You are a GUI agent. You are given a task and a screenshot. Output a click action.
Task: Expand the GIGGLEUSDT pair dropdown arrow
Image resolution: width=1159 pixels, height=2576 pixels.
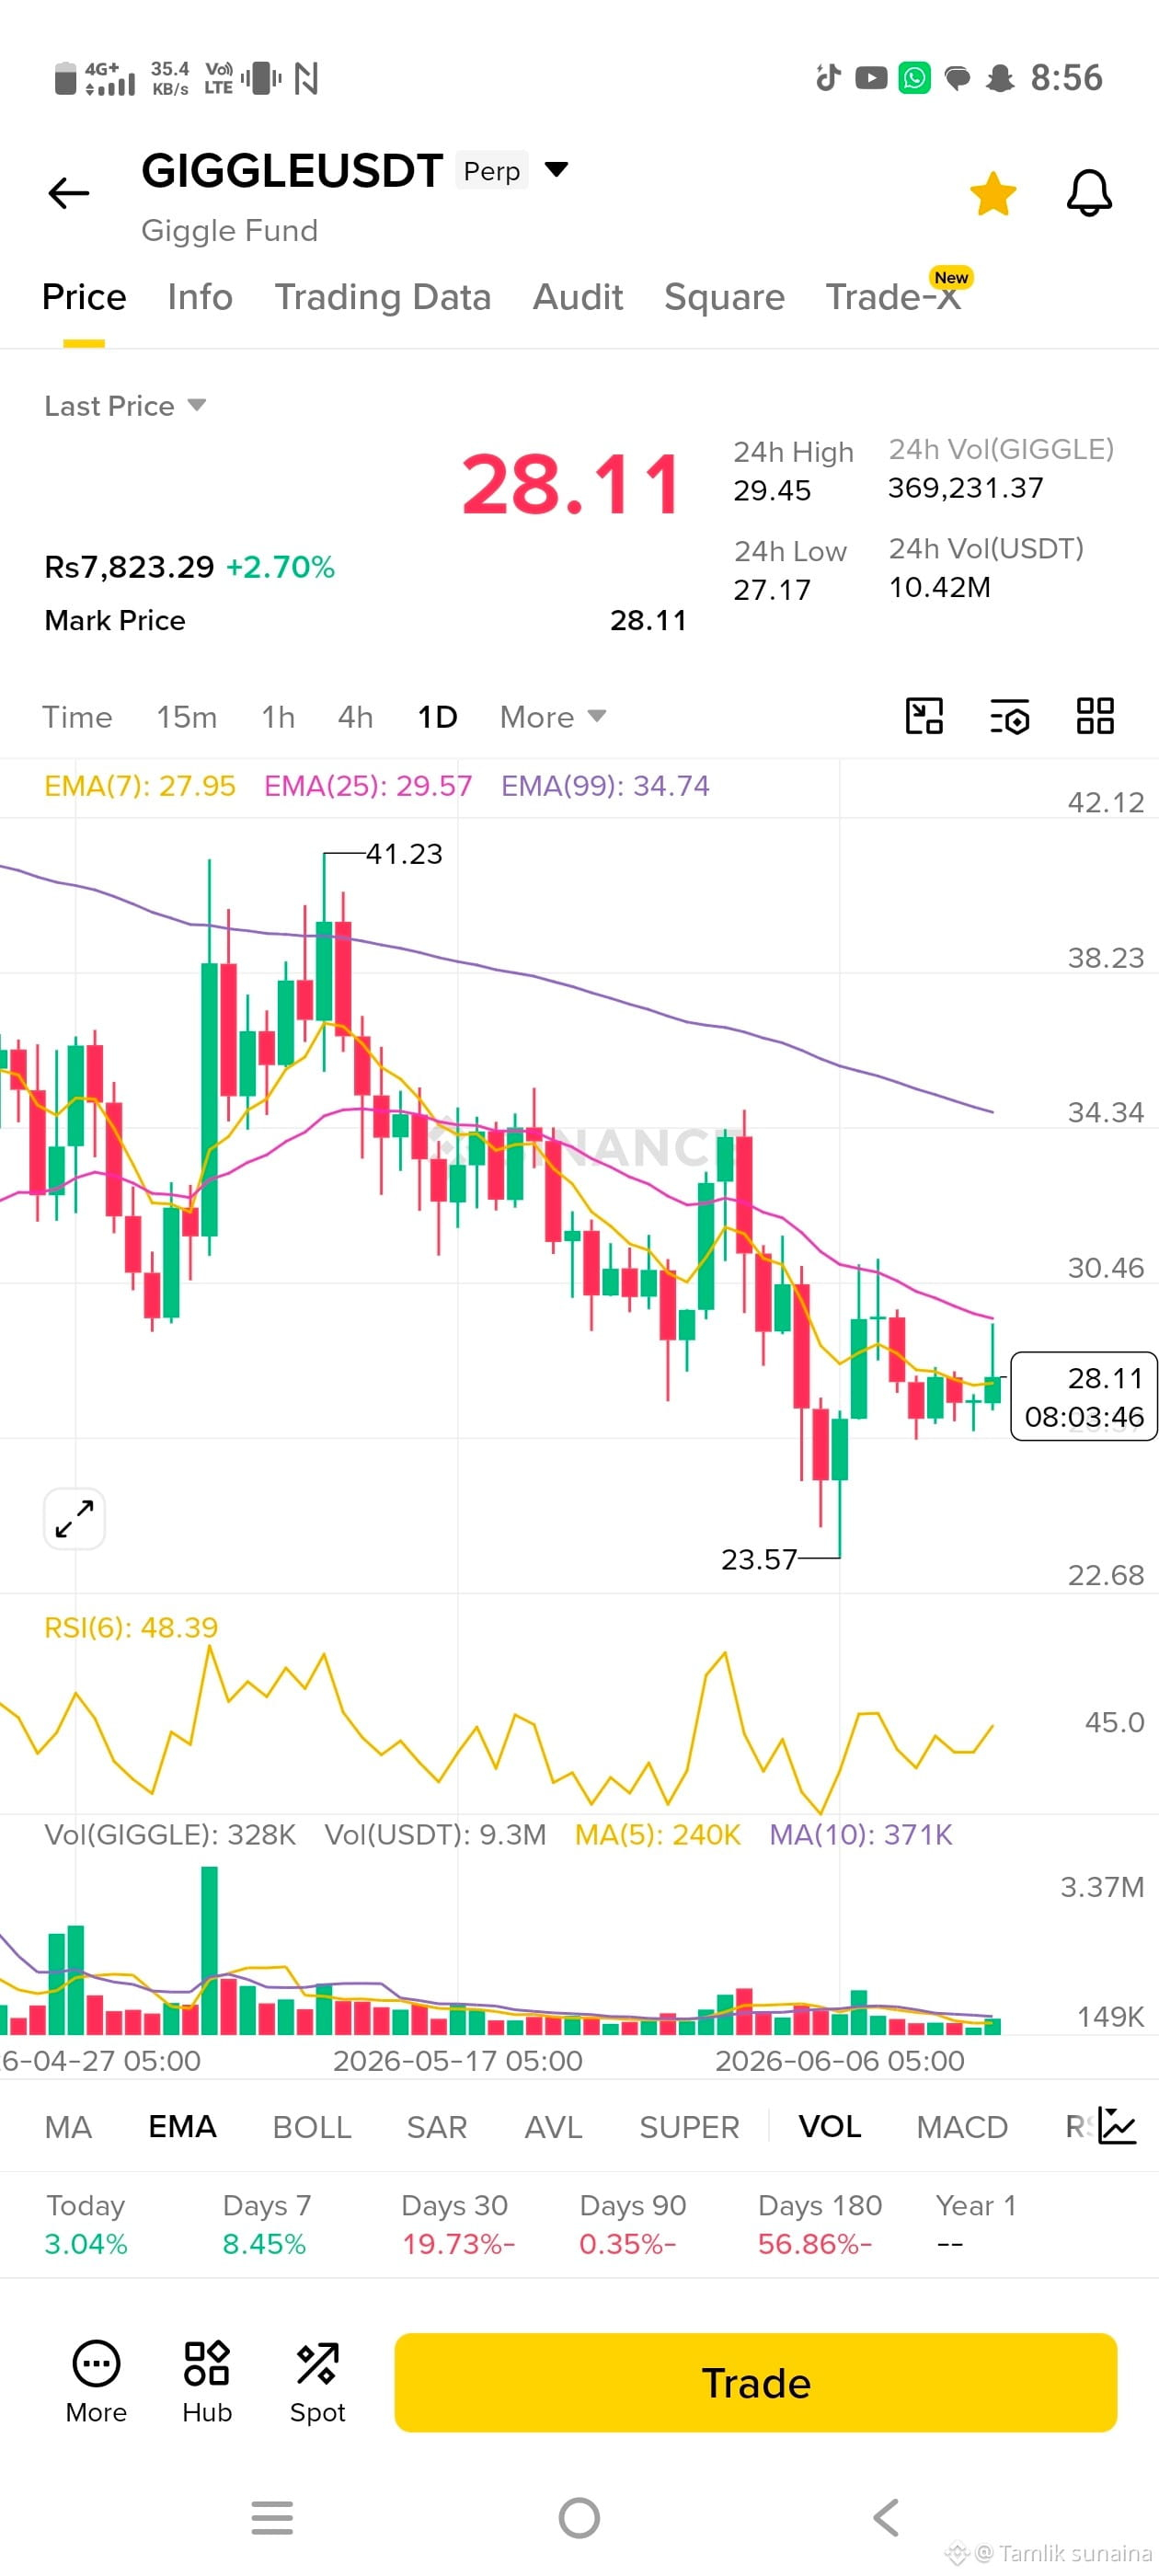[x=556, y=170]
